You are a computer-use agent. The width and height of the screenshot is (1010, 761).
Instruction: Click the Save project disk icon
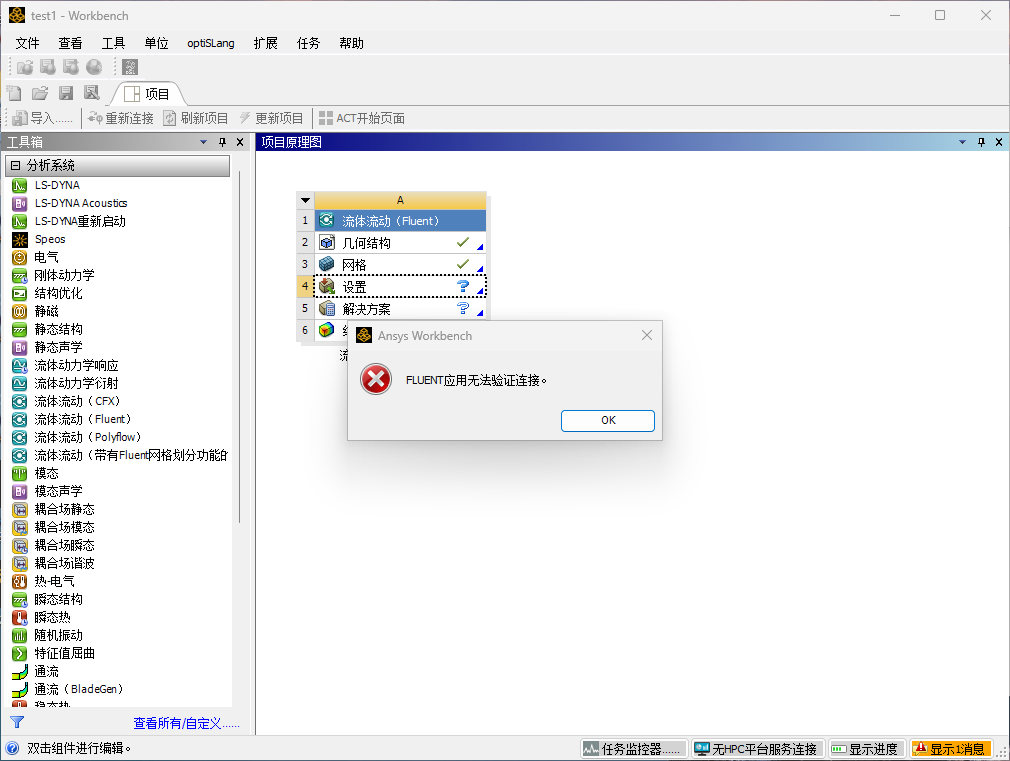click(x=66, y=93)
